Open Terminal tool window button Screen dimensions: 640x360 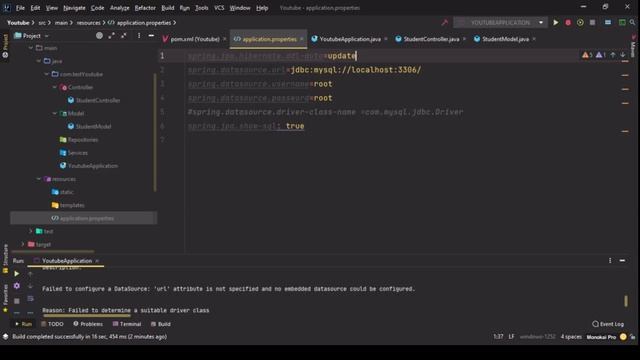click(x=127, y=324)
